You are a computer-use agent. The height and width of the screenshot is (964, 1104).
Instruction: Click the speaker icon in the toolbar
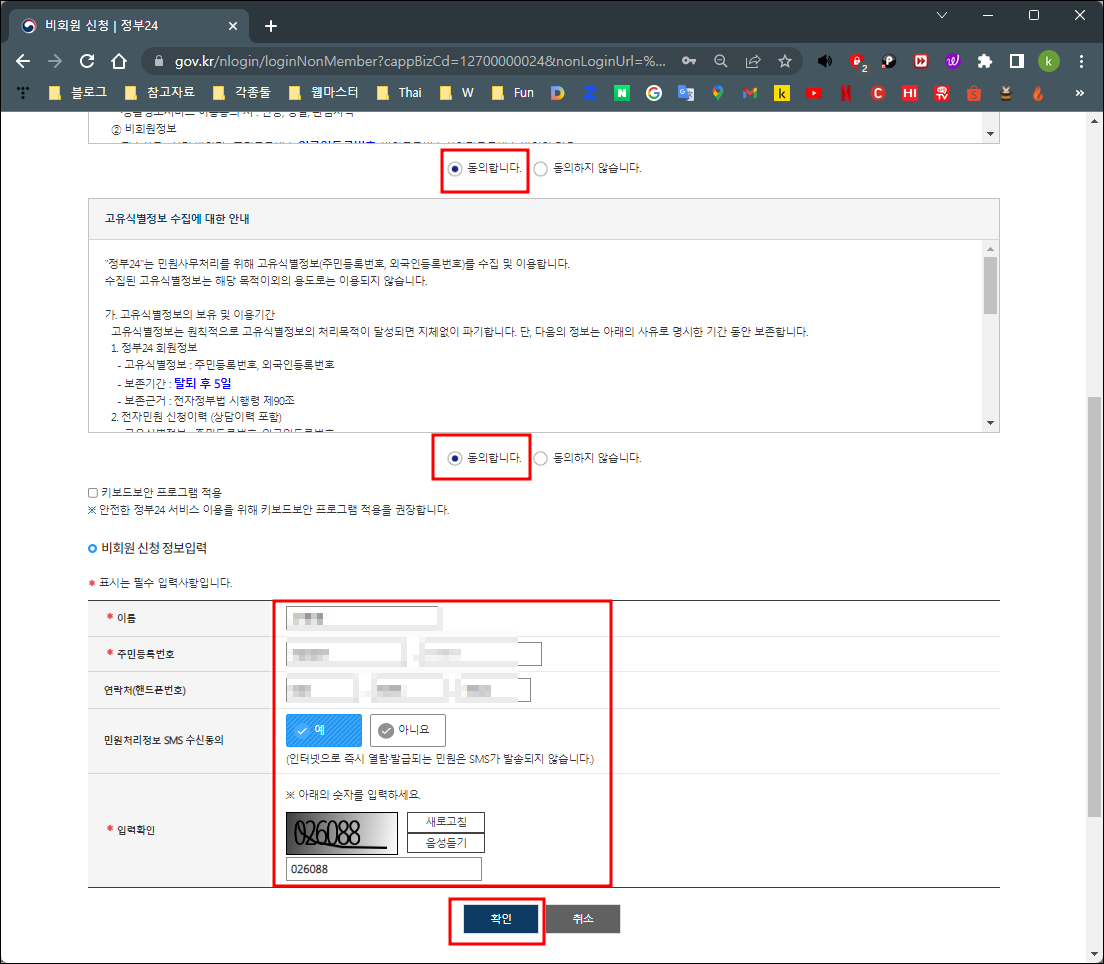point(824,61)
